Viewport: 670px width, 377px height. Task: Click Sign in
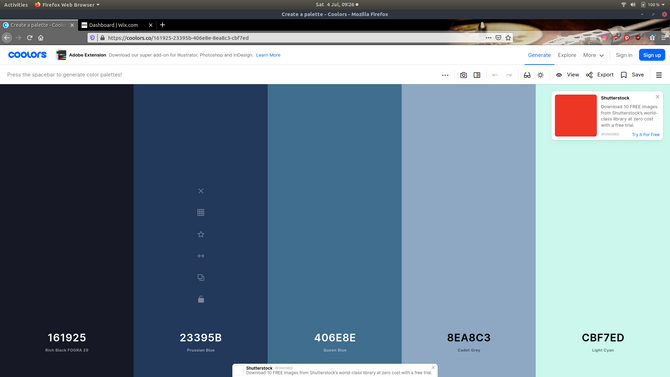[x=624, y=55]
